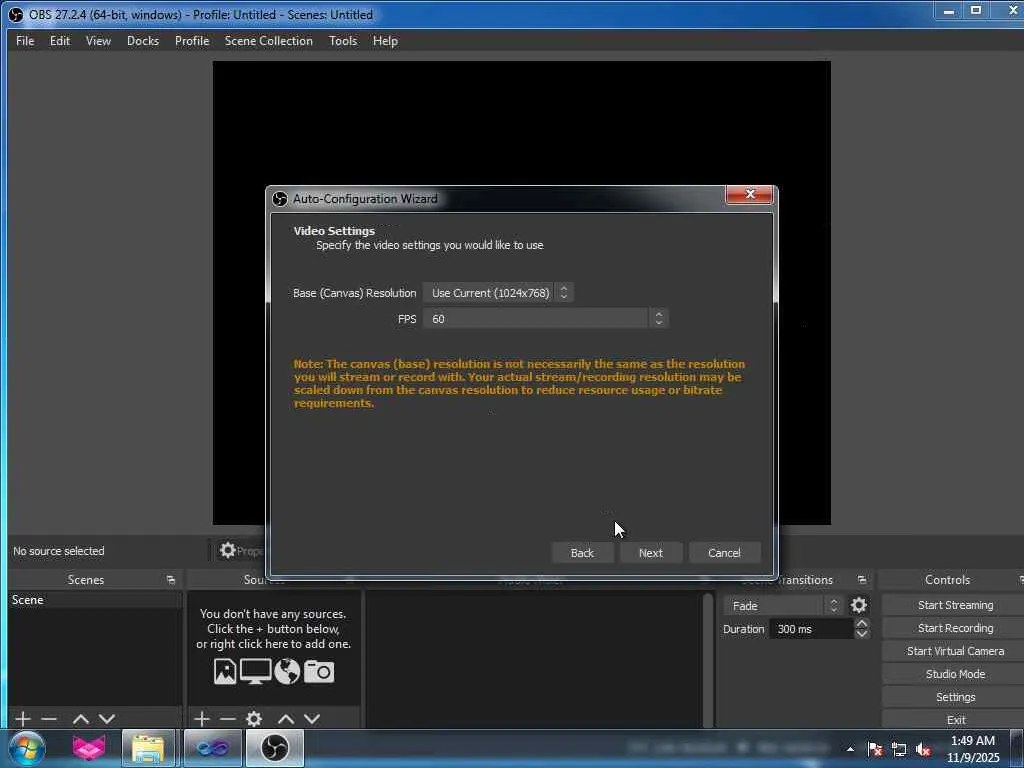Screen dimensions: 1024x768
Task: Expand the Base (Canvas) Resolution dropdown
Action: point(498,293)
